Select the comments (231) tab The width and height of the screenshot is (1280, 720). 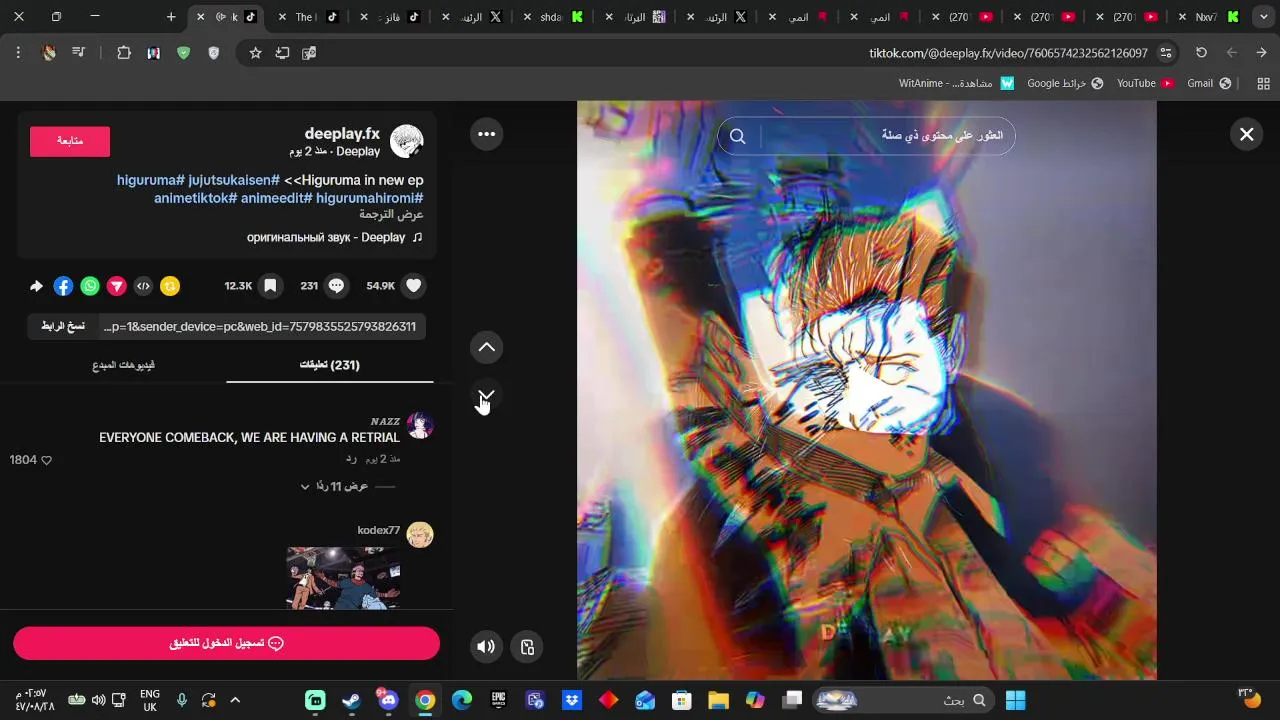pyautogui.click(x=330, y=365)
